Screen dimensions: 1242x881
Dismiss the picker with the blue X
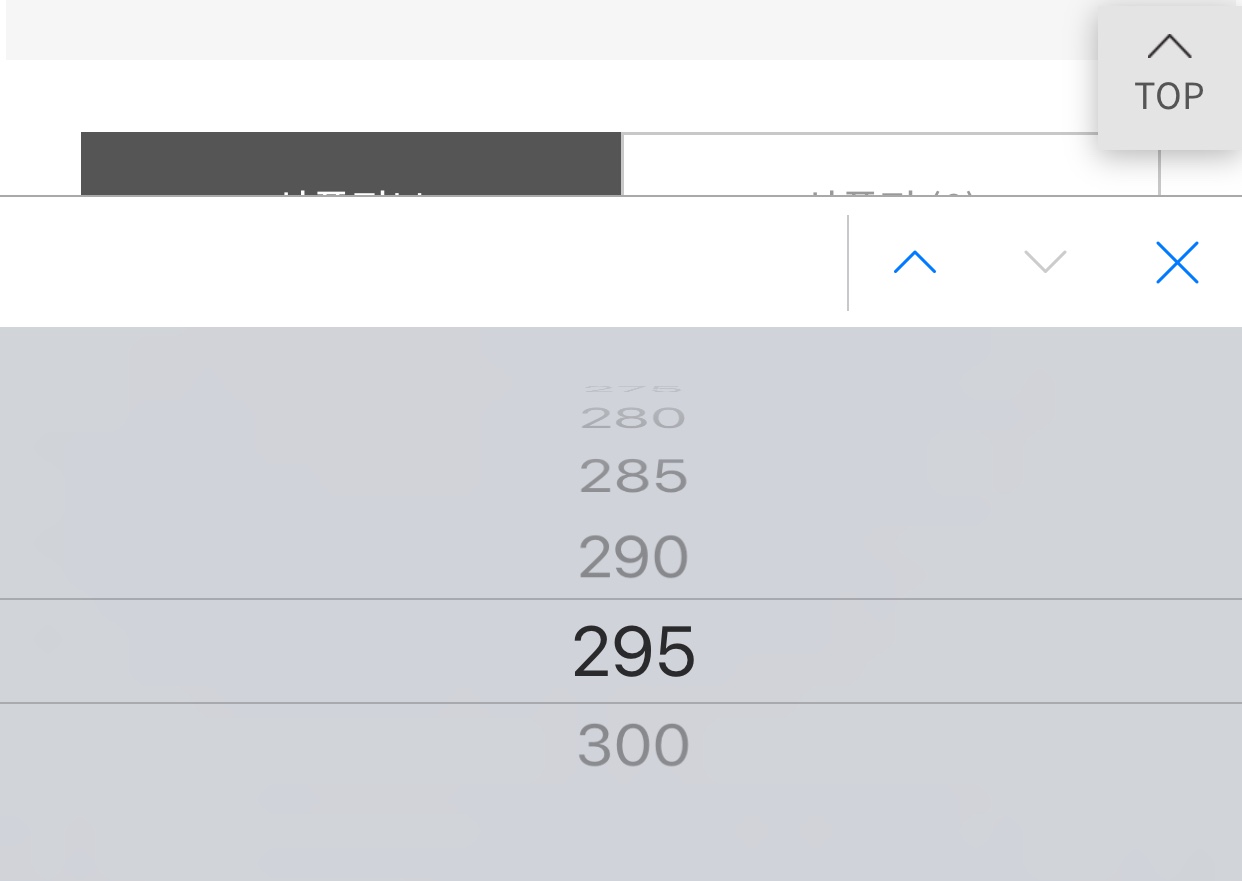[x=1177, y=263]
